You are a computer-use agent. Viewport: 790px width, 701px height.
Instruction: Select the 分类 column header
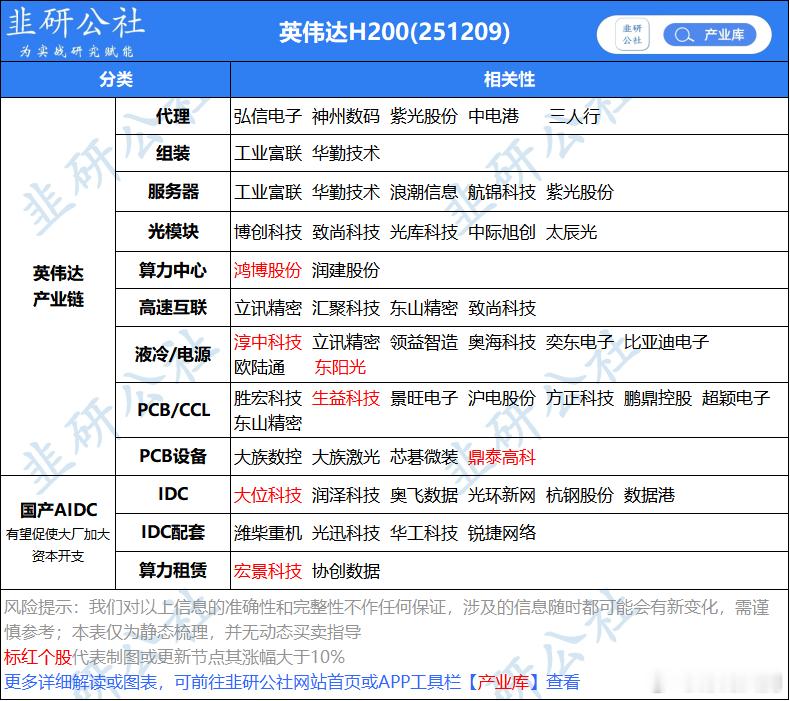click(x=116, y=80)
